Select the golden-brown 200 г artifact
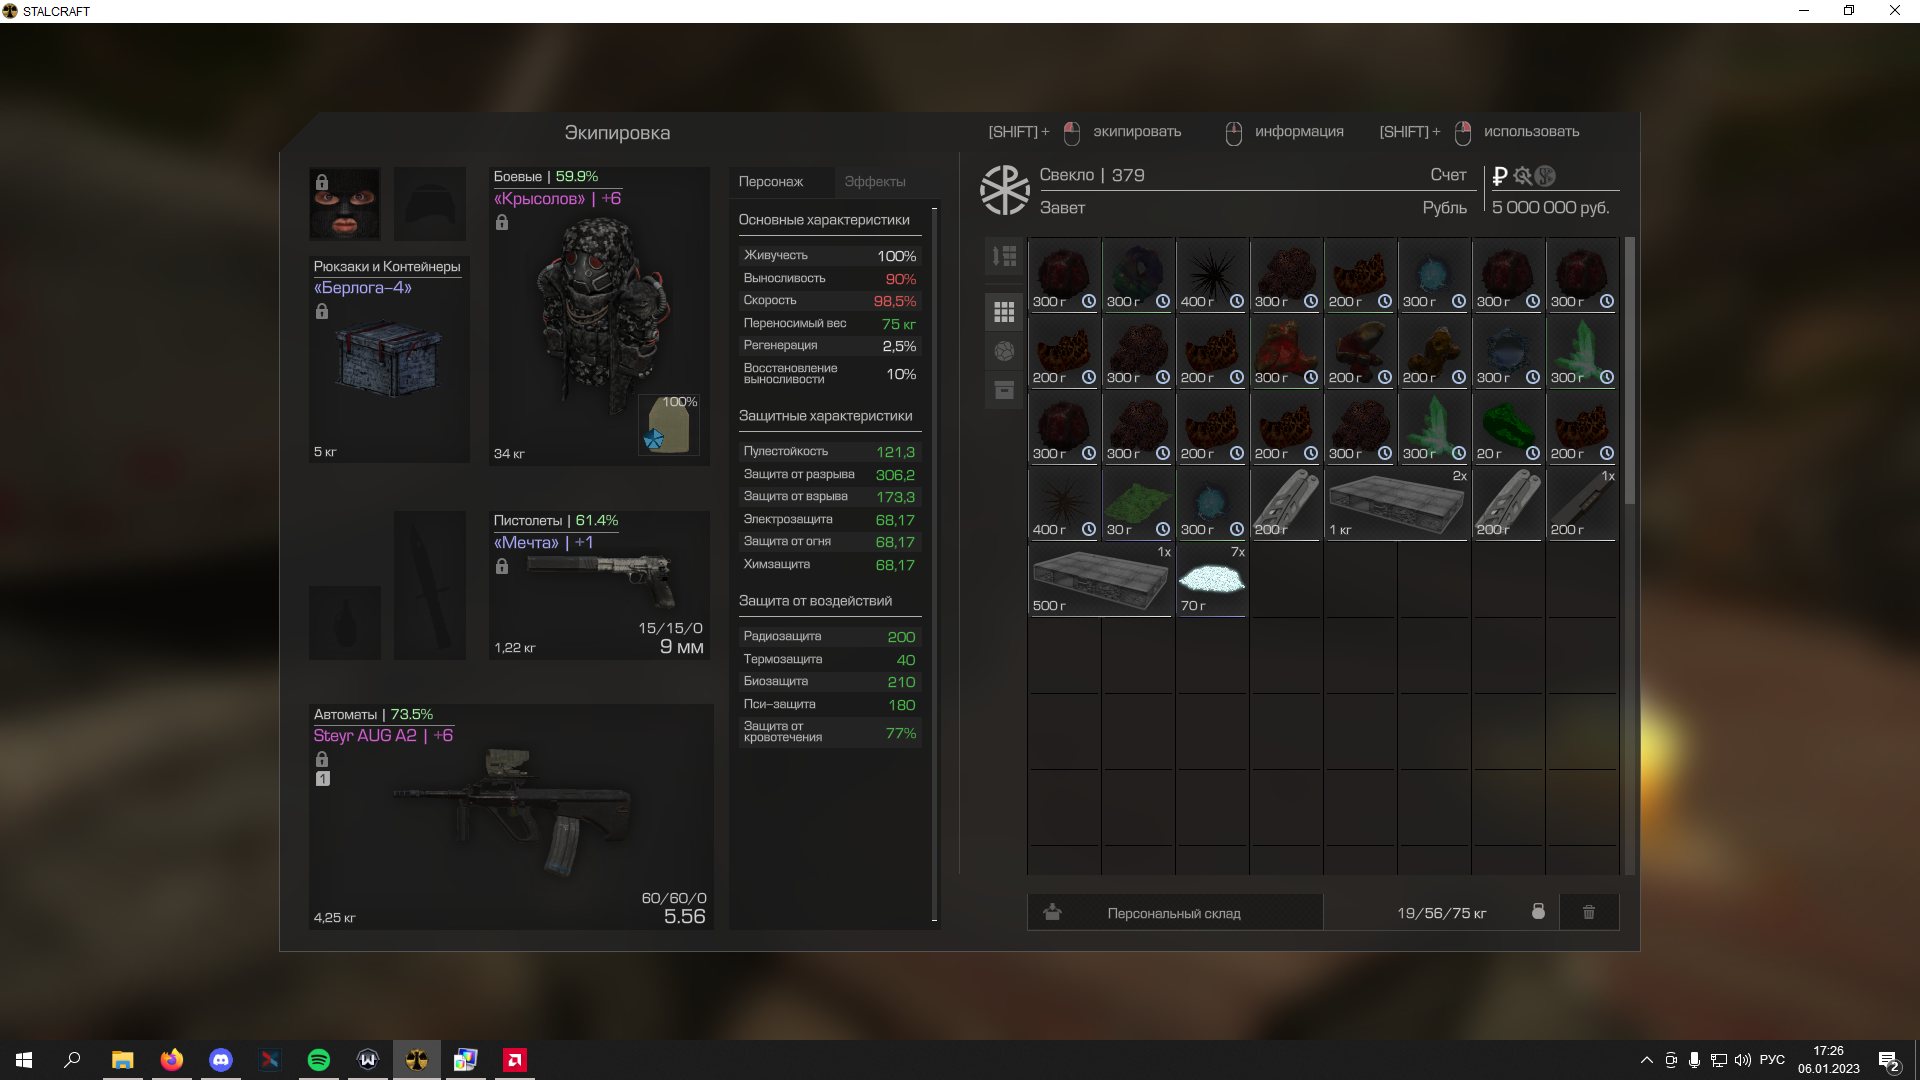The height and width of the screenshot is (1080, 1920). [1434, 351]
